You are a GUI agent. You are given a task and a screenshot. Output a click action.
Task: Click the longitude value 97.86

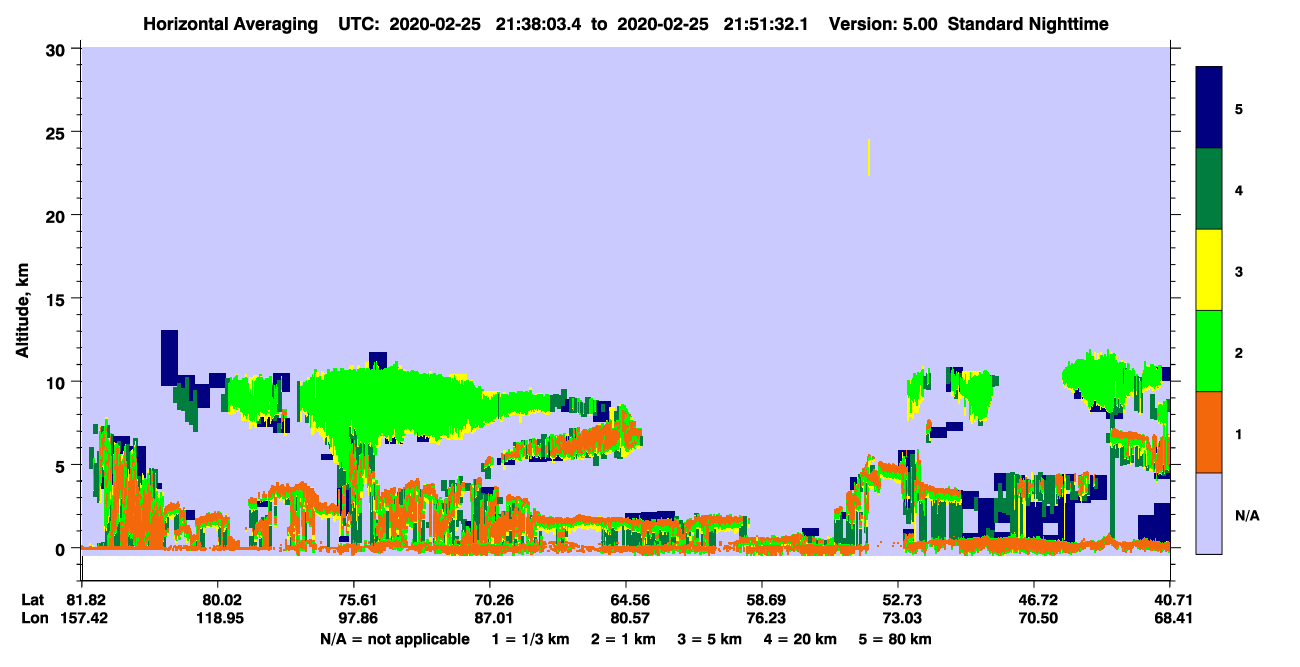[x=355, y=618]
